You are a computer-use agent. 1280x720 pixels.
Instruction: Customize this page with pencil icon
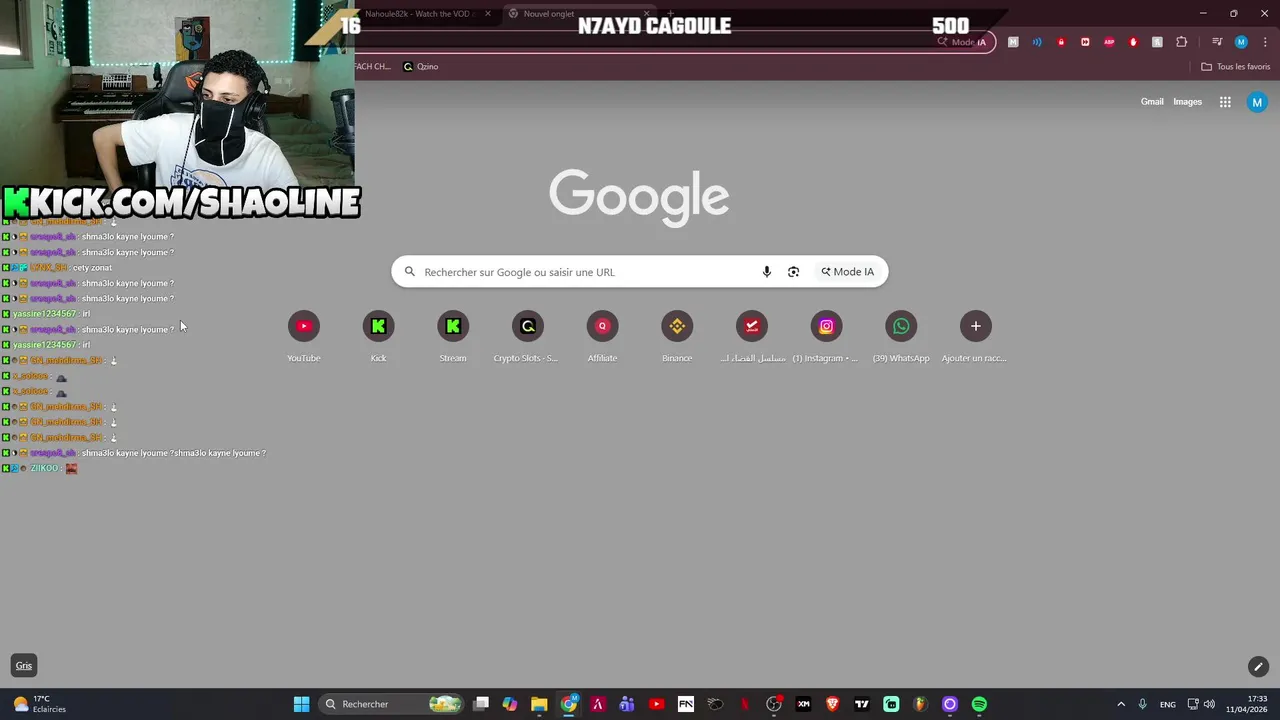[x=1258, y=667]
